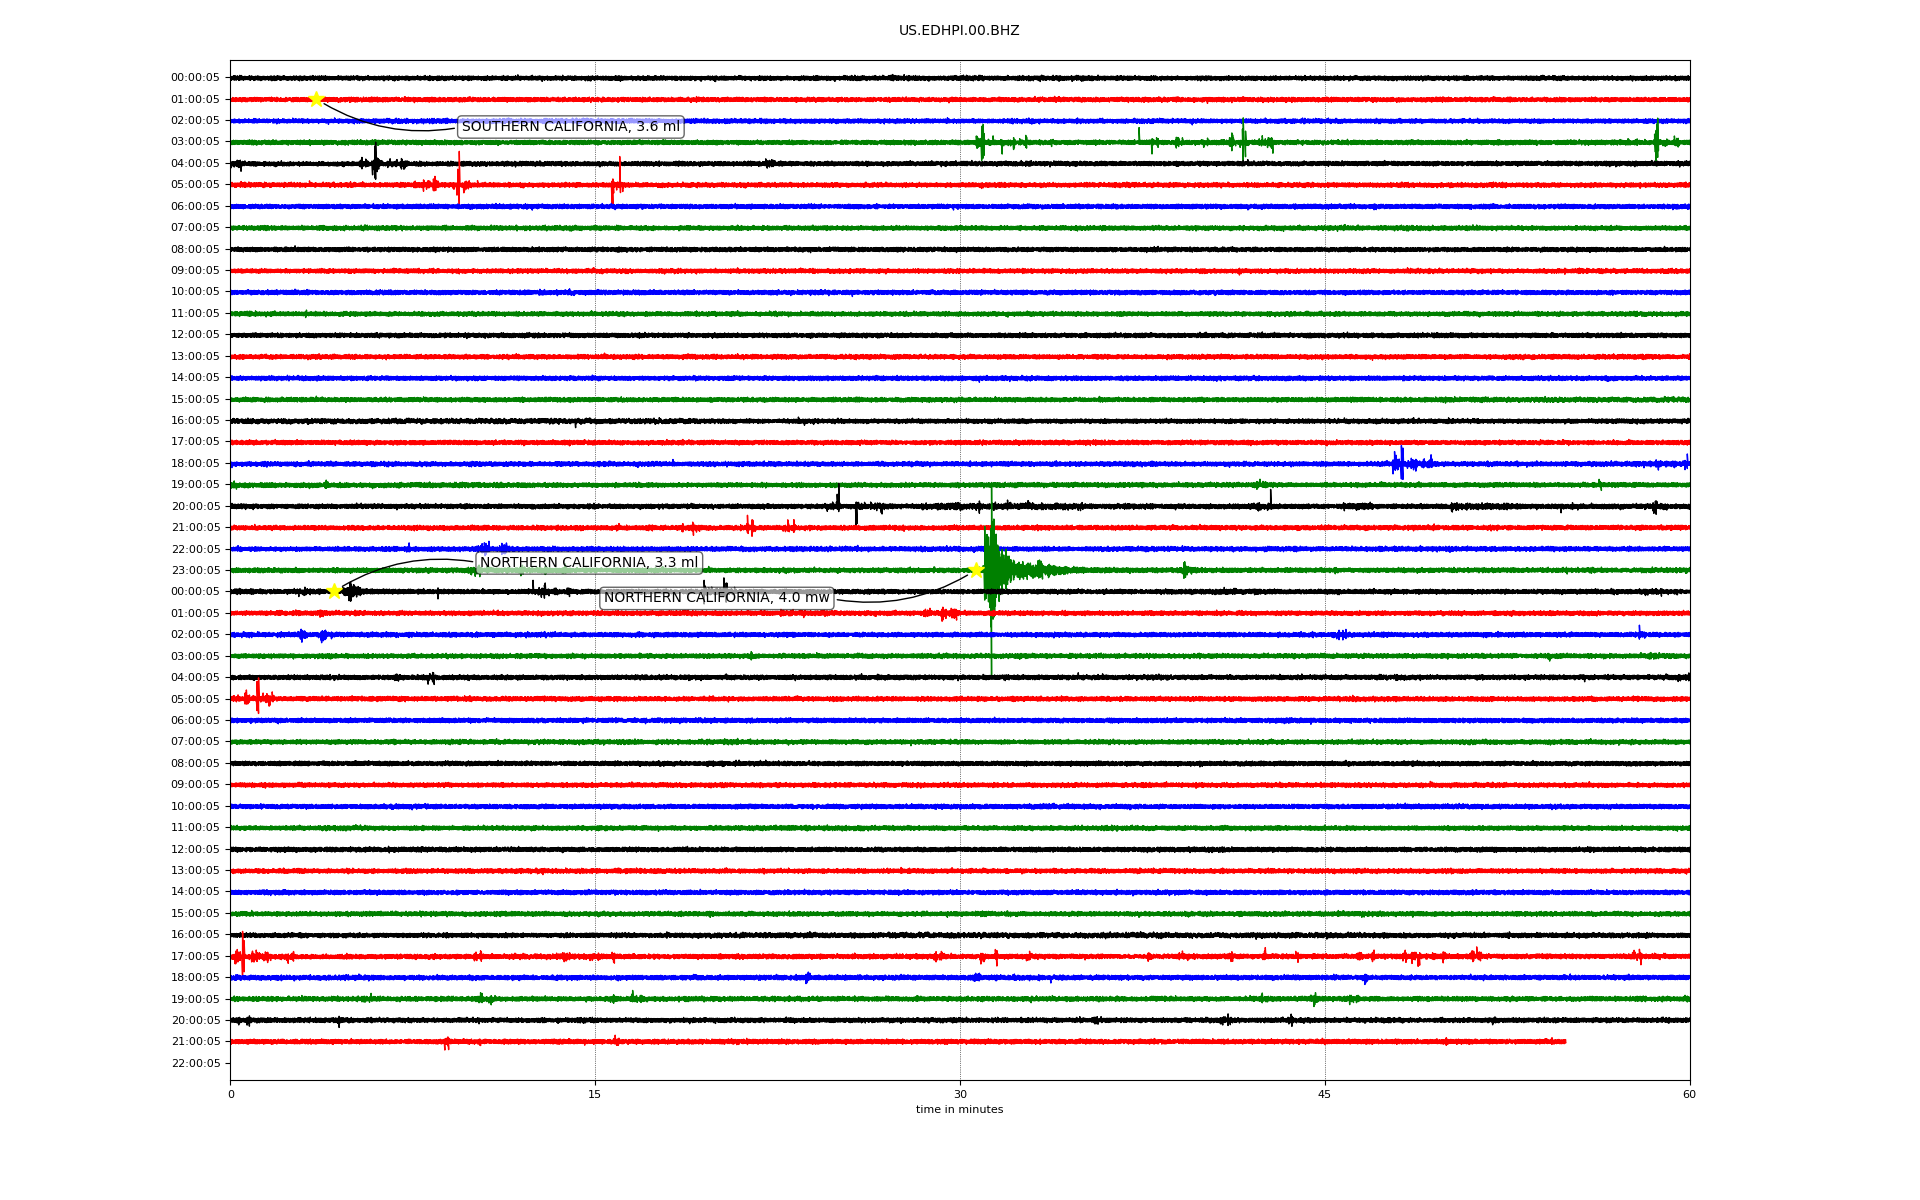1920x1200 pixels.
Task: Click the plot title US.EDHPI.00.BHZ
Action: pyautogui.click(x=958, y=31)
